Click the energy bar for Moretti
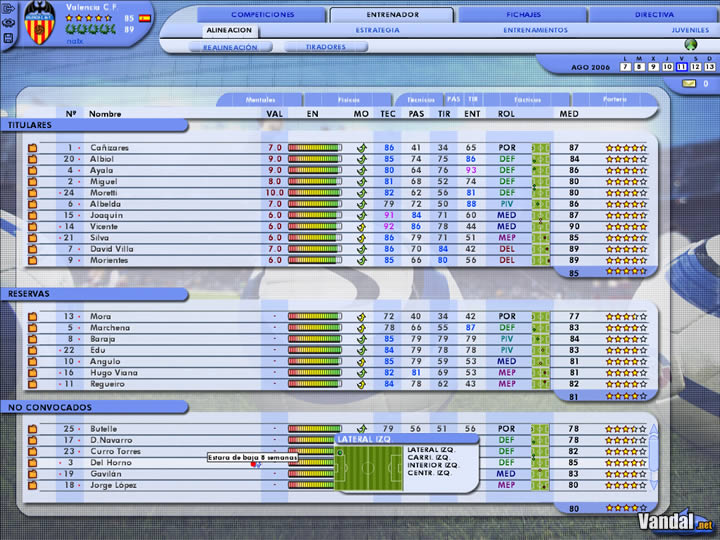720x540 pixels. click(315, 193)
